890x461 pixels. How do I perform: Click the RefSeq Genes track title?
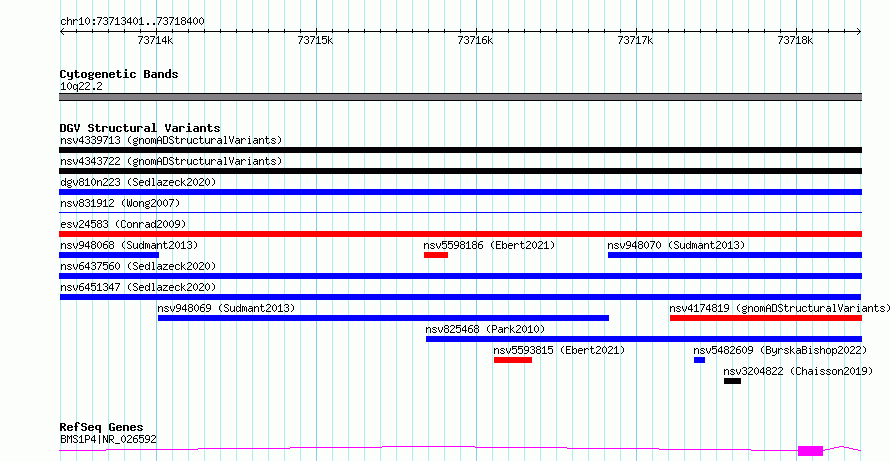point(101,427)
